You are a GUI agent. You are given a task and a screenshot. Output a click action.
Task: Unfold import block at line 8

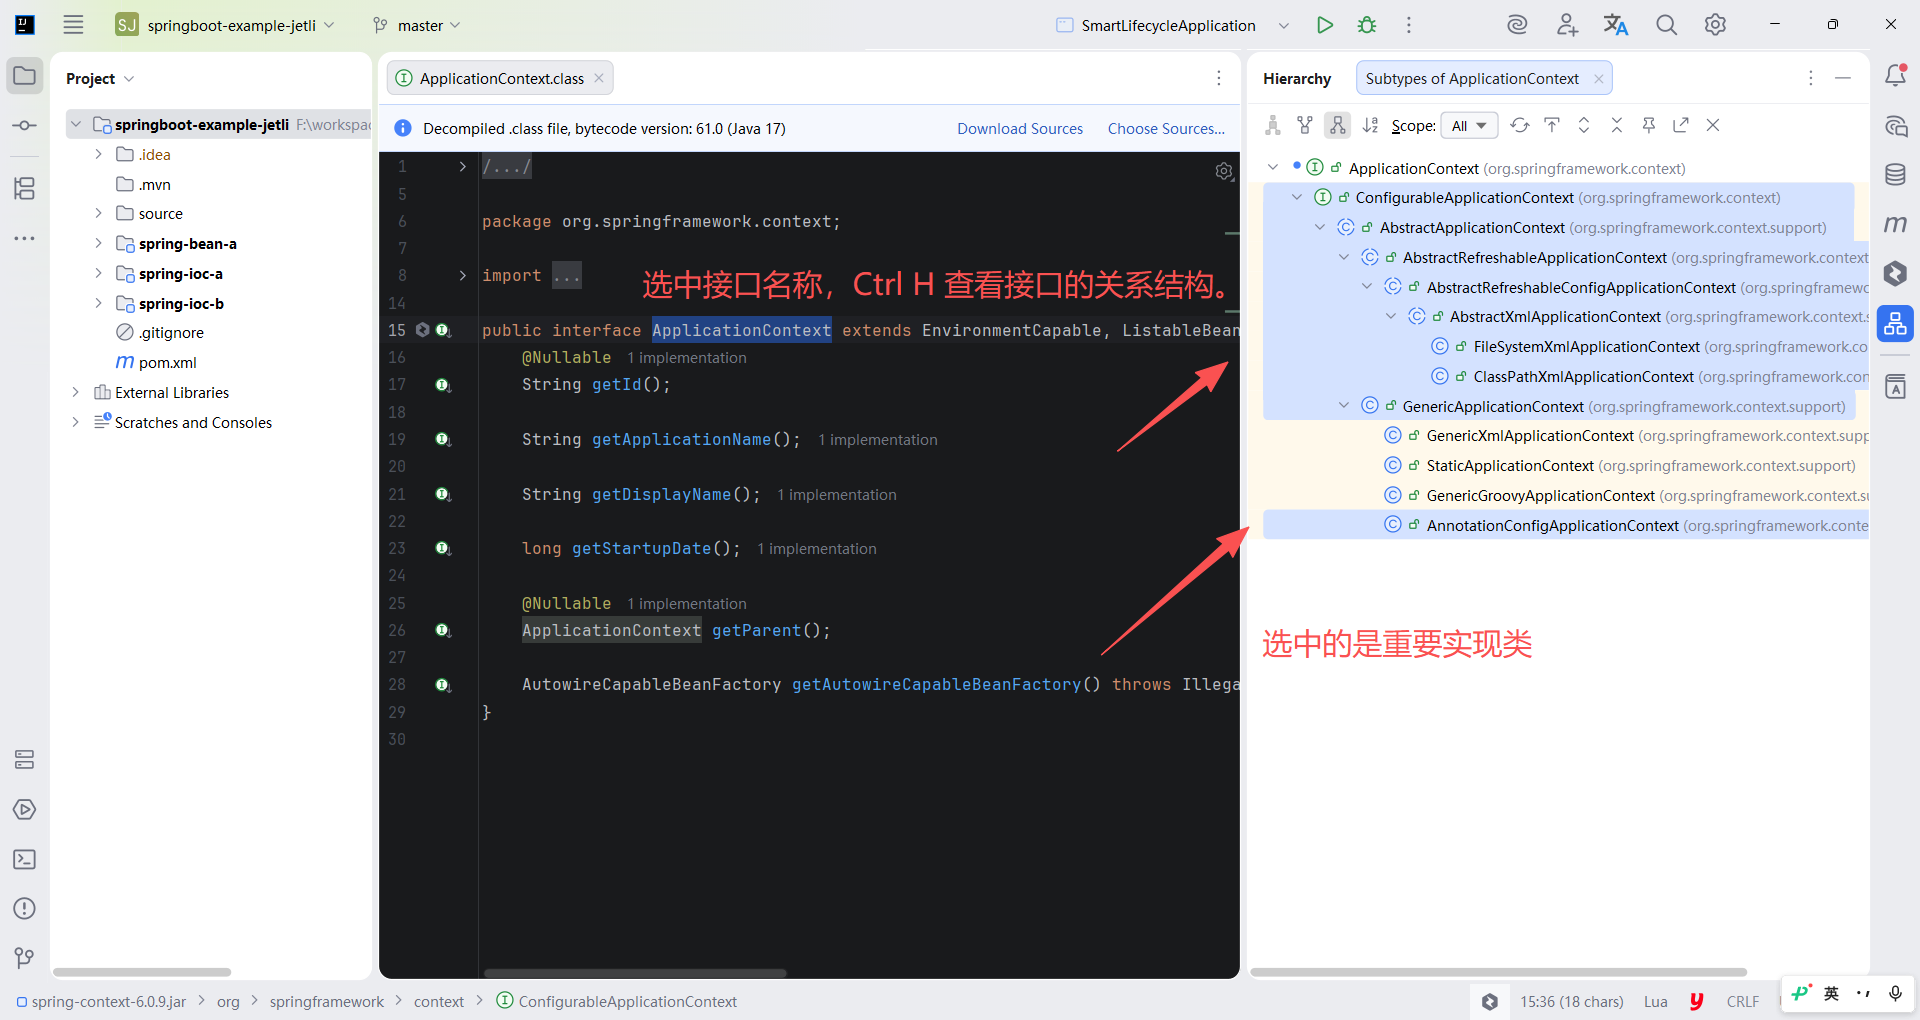click(x=462, y=275)
